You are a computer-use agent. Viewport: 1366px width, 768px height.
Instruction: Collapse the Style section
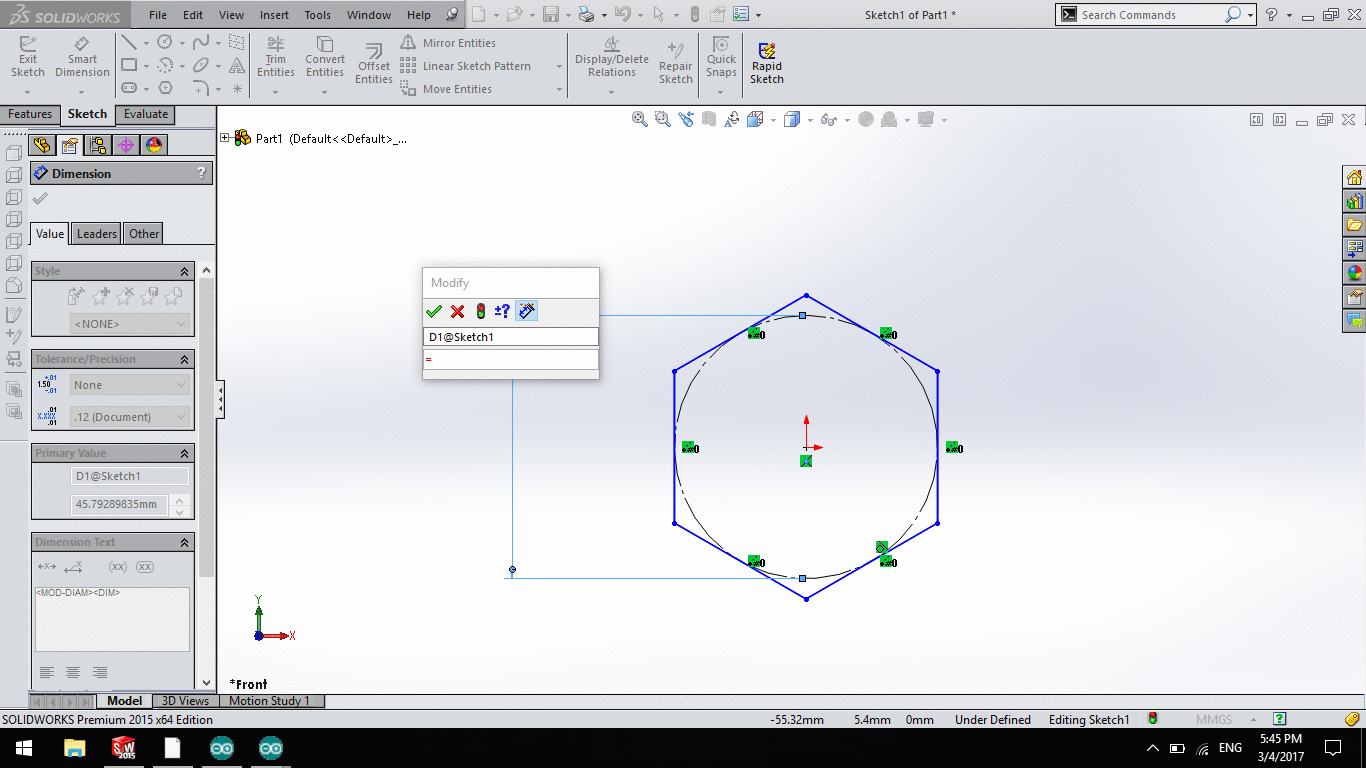click(x=184, y=271)
